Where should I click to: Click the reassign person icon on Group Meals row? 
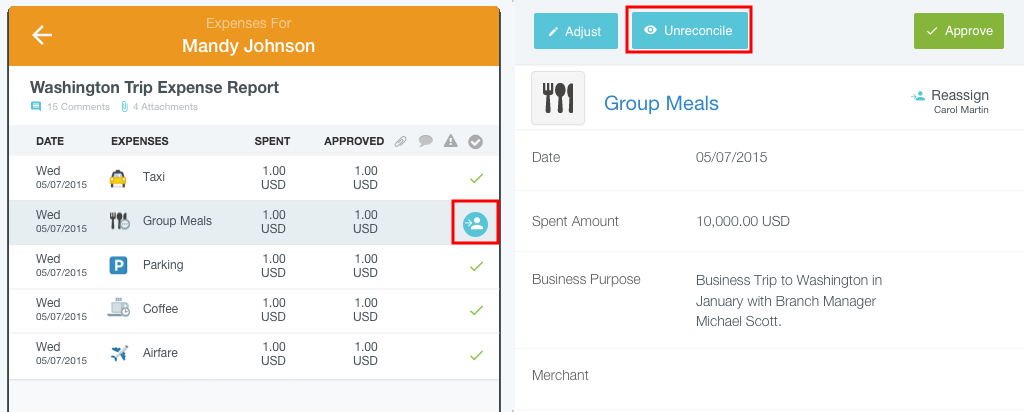[x=476, y=224]
